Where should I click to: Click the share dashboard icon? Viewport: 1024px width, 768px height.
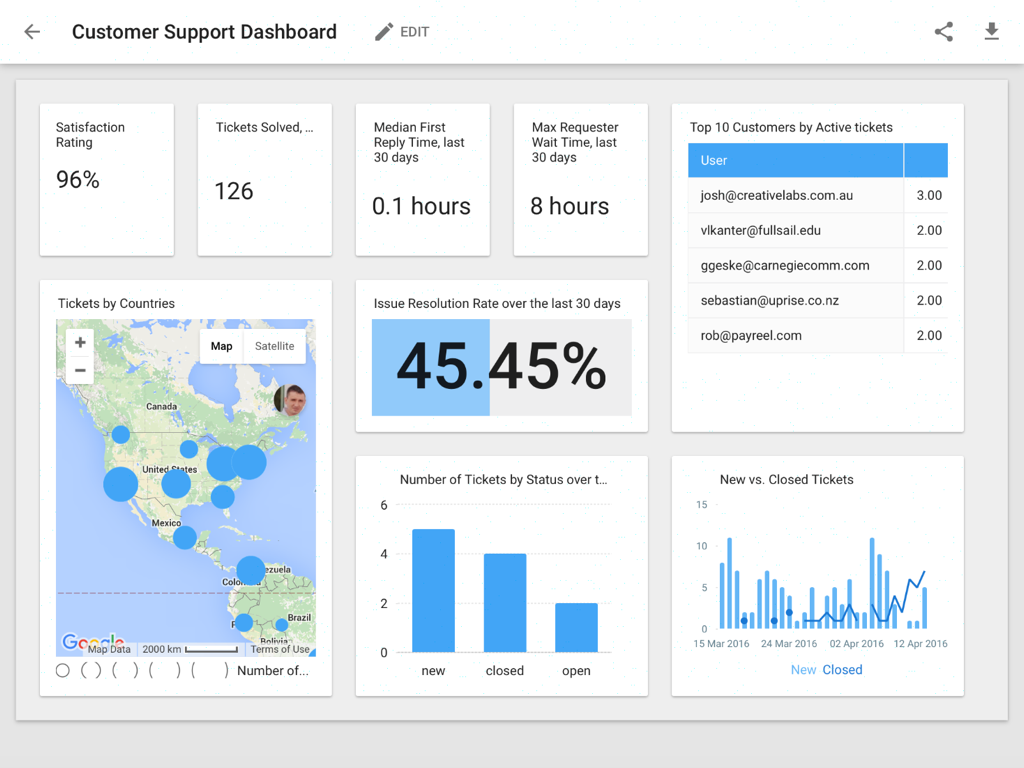pos(943,32)
